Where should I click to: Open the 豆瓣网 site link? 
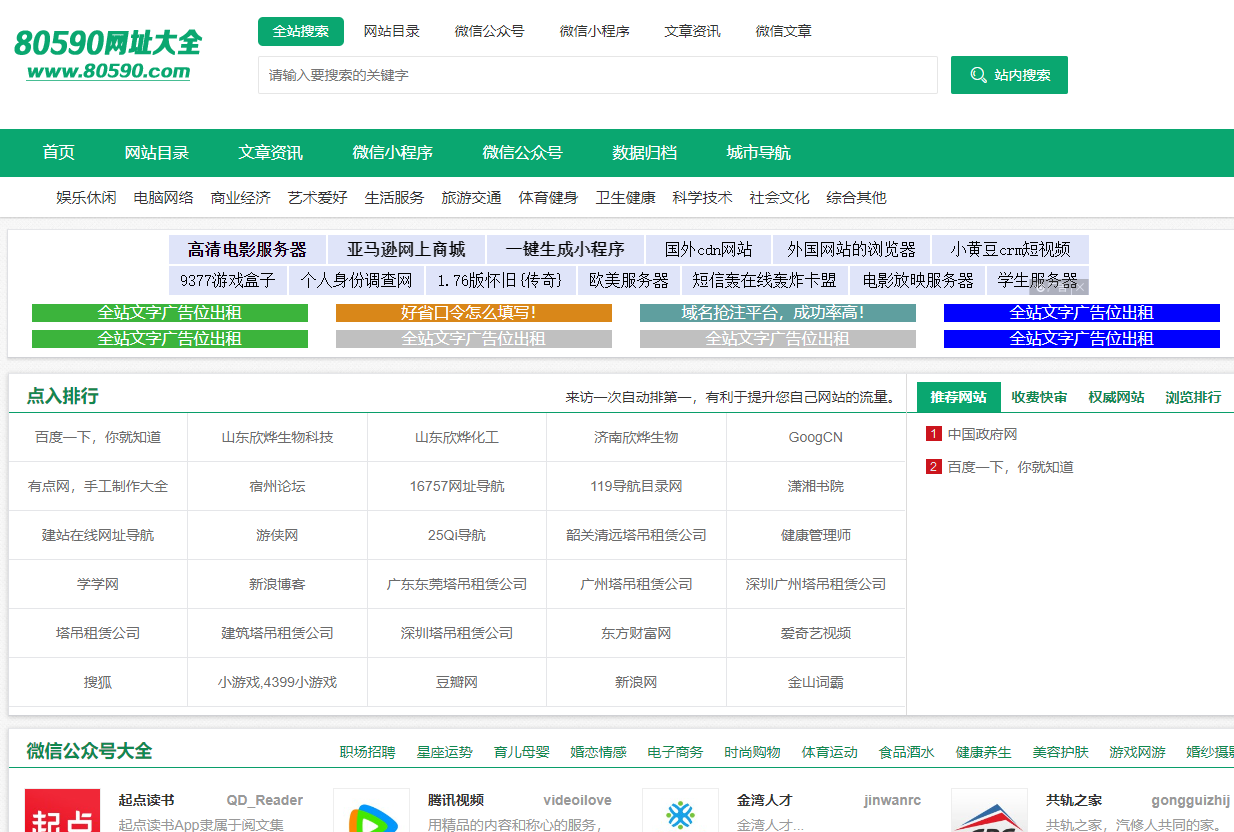click(456, 681)
